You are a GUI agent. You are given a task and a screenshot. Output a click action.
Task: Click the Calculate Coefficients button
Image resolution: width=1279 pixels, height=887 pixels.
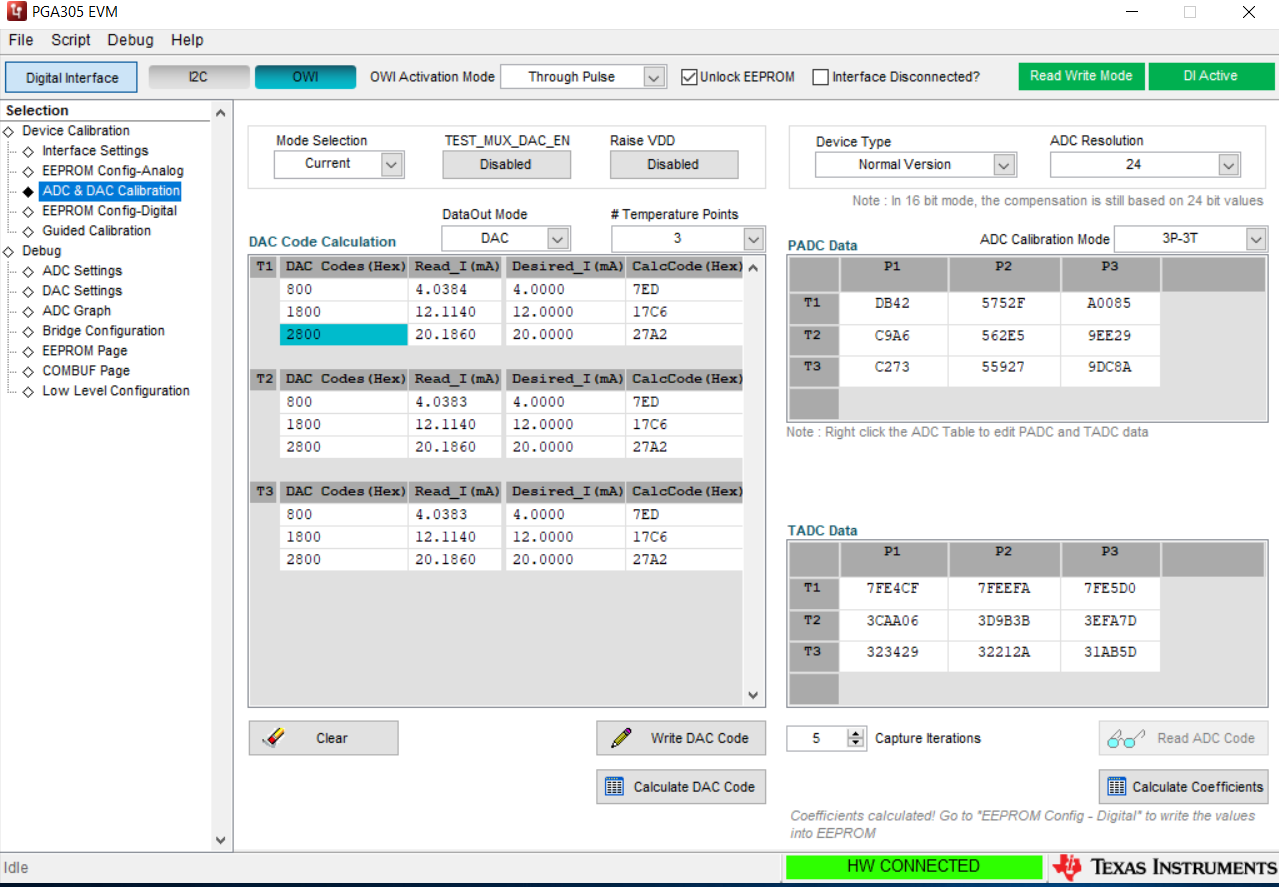click(x=1183, y=787)
